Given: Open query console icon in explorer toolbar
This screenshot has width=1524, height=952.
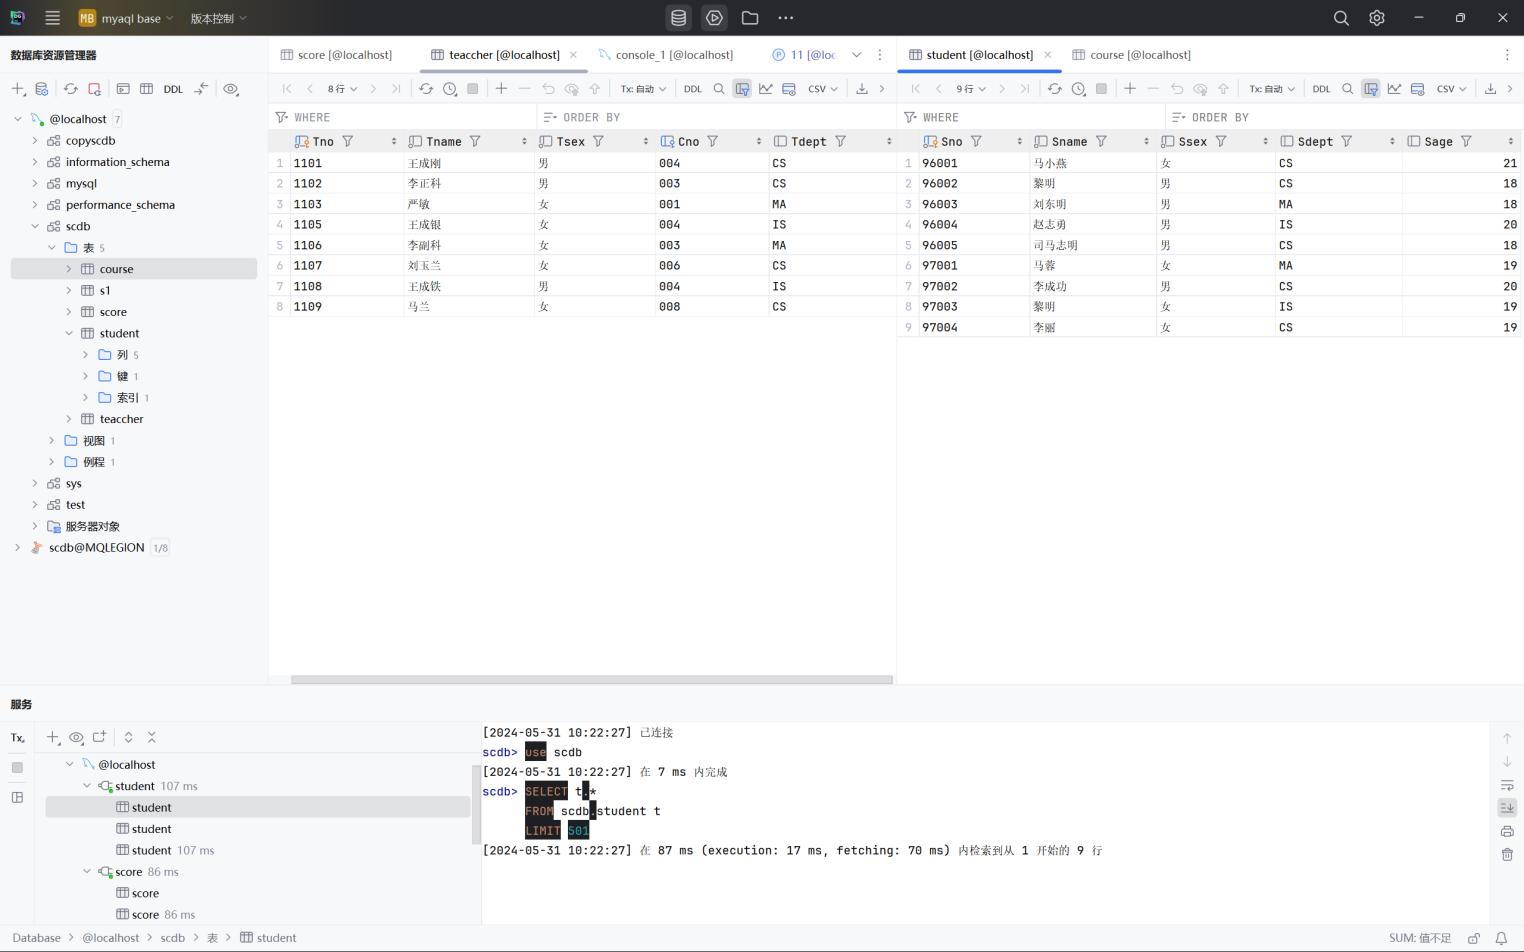Looking at the screenshot, I should pyautogui.click(x=123, y=89).
